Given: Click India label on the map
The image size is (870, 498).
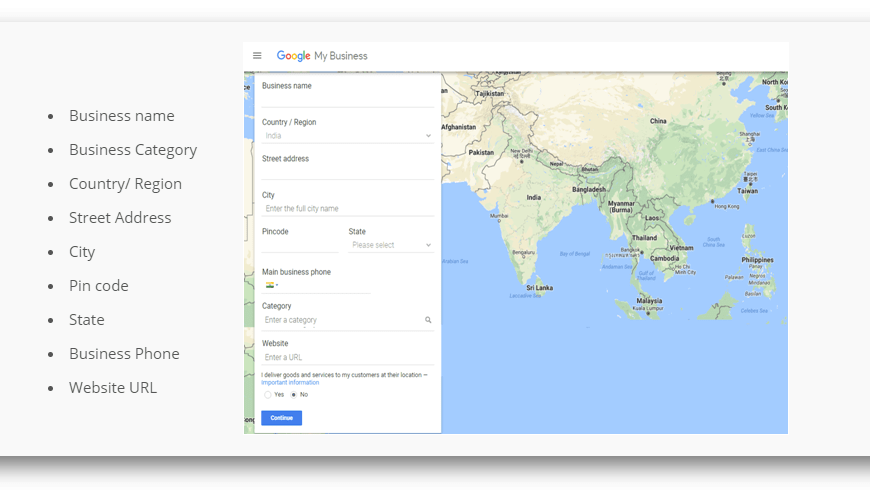Looking at the screenshot, I should point(534,198).
